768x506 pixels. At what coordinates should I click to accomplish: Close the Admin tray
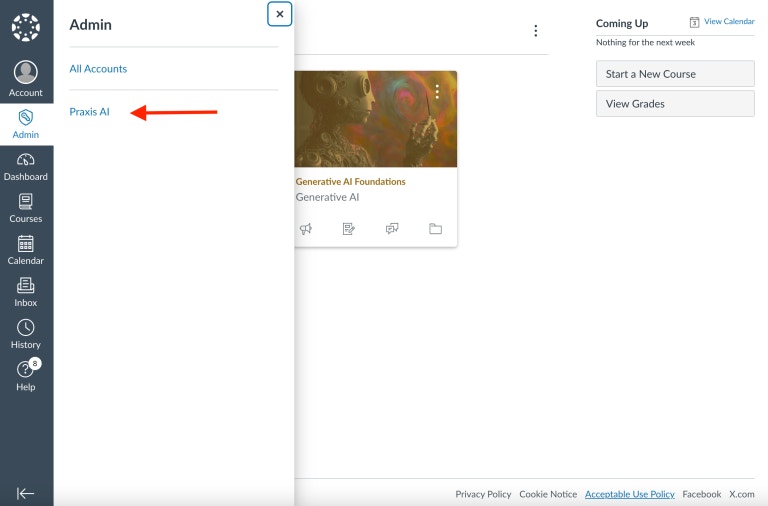coord(280,14)
